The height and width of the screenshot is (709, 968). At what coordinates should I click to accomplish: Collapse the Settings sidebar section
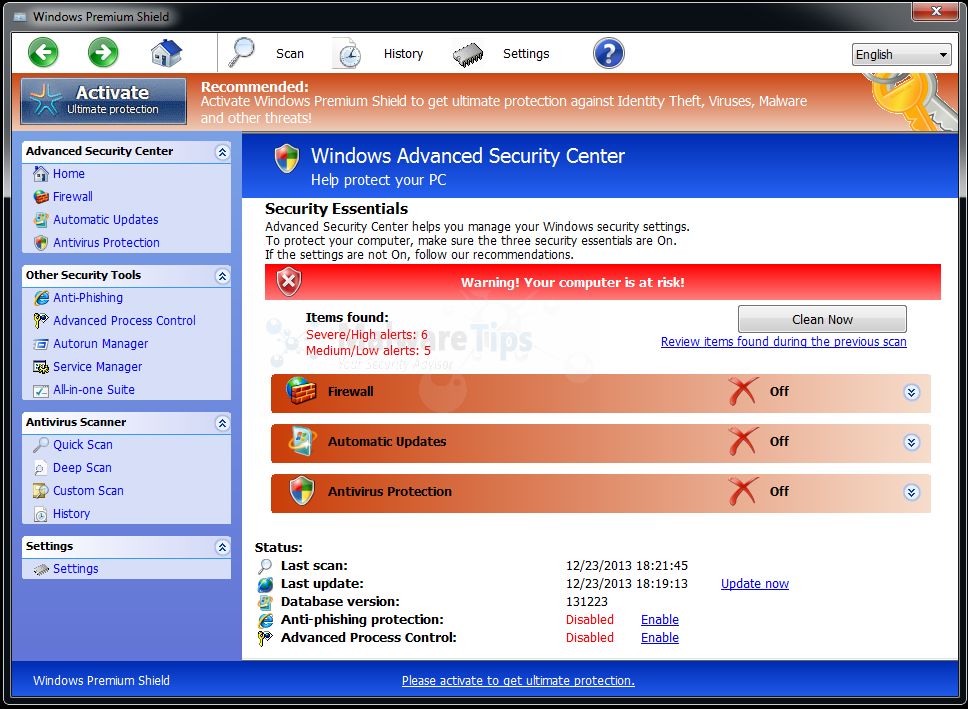pos(222,547)
